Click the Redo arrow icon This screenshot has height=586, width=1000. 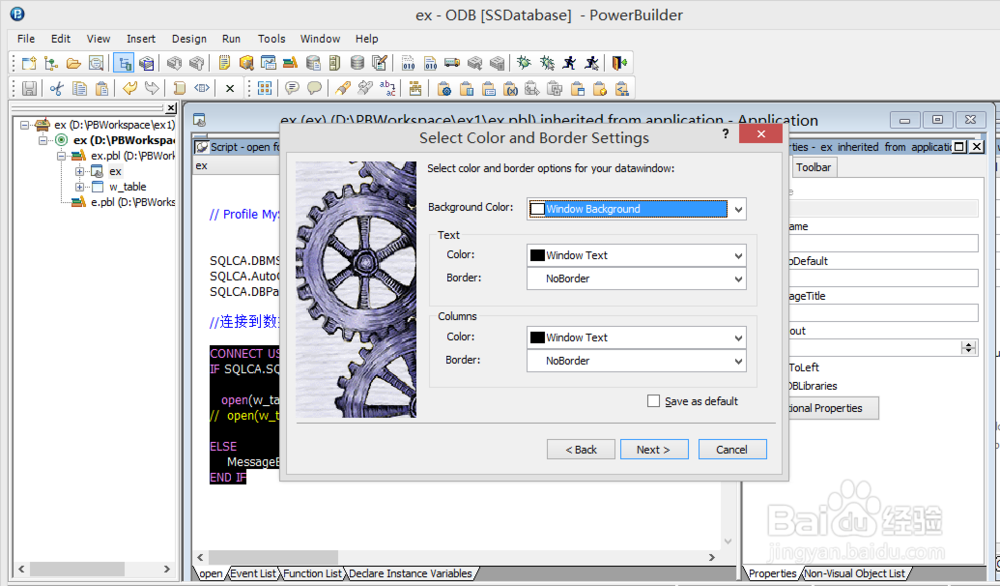point(152,88)
